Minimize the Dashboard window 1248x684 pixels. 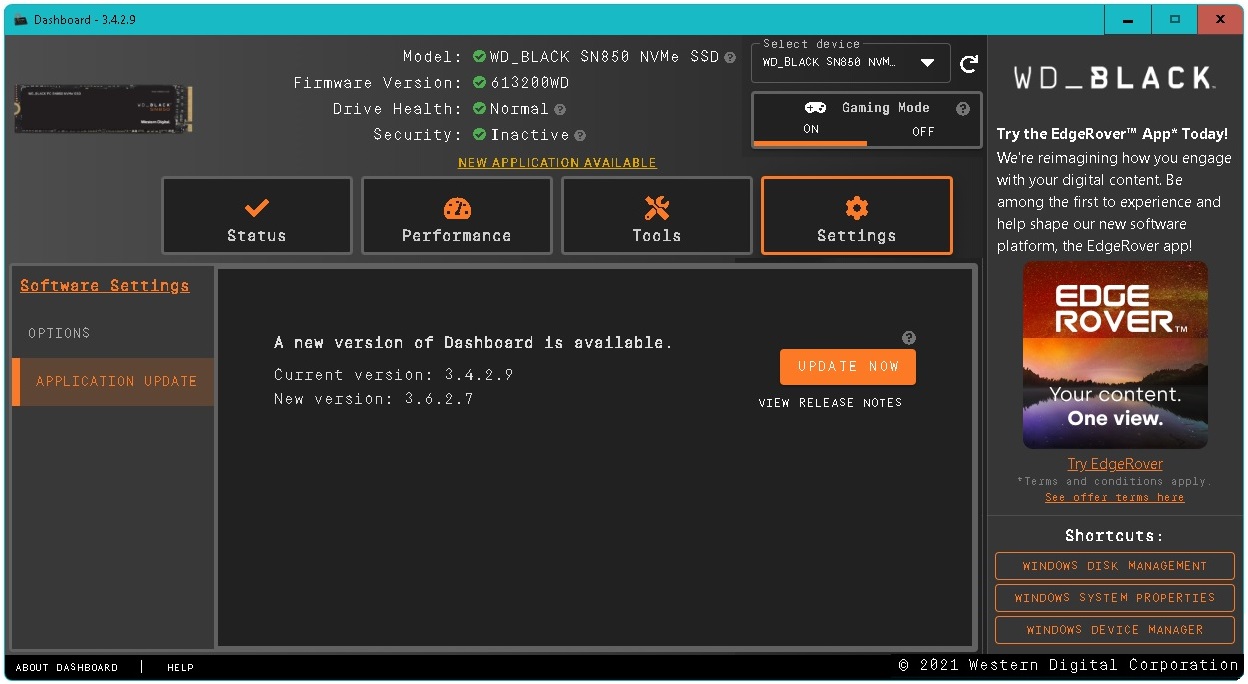click(1128, 19)
